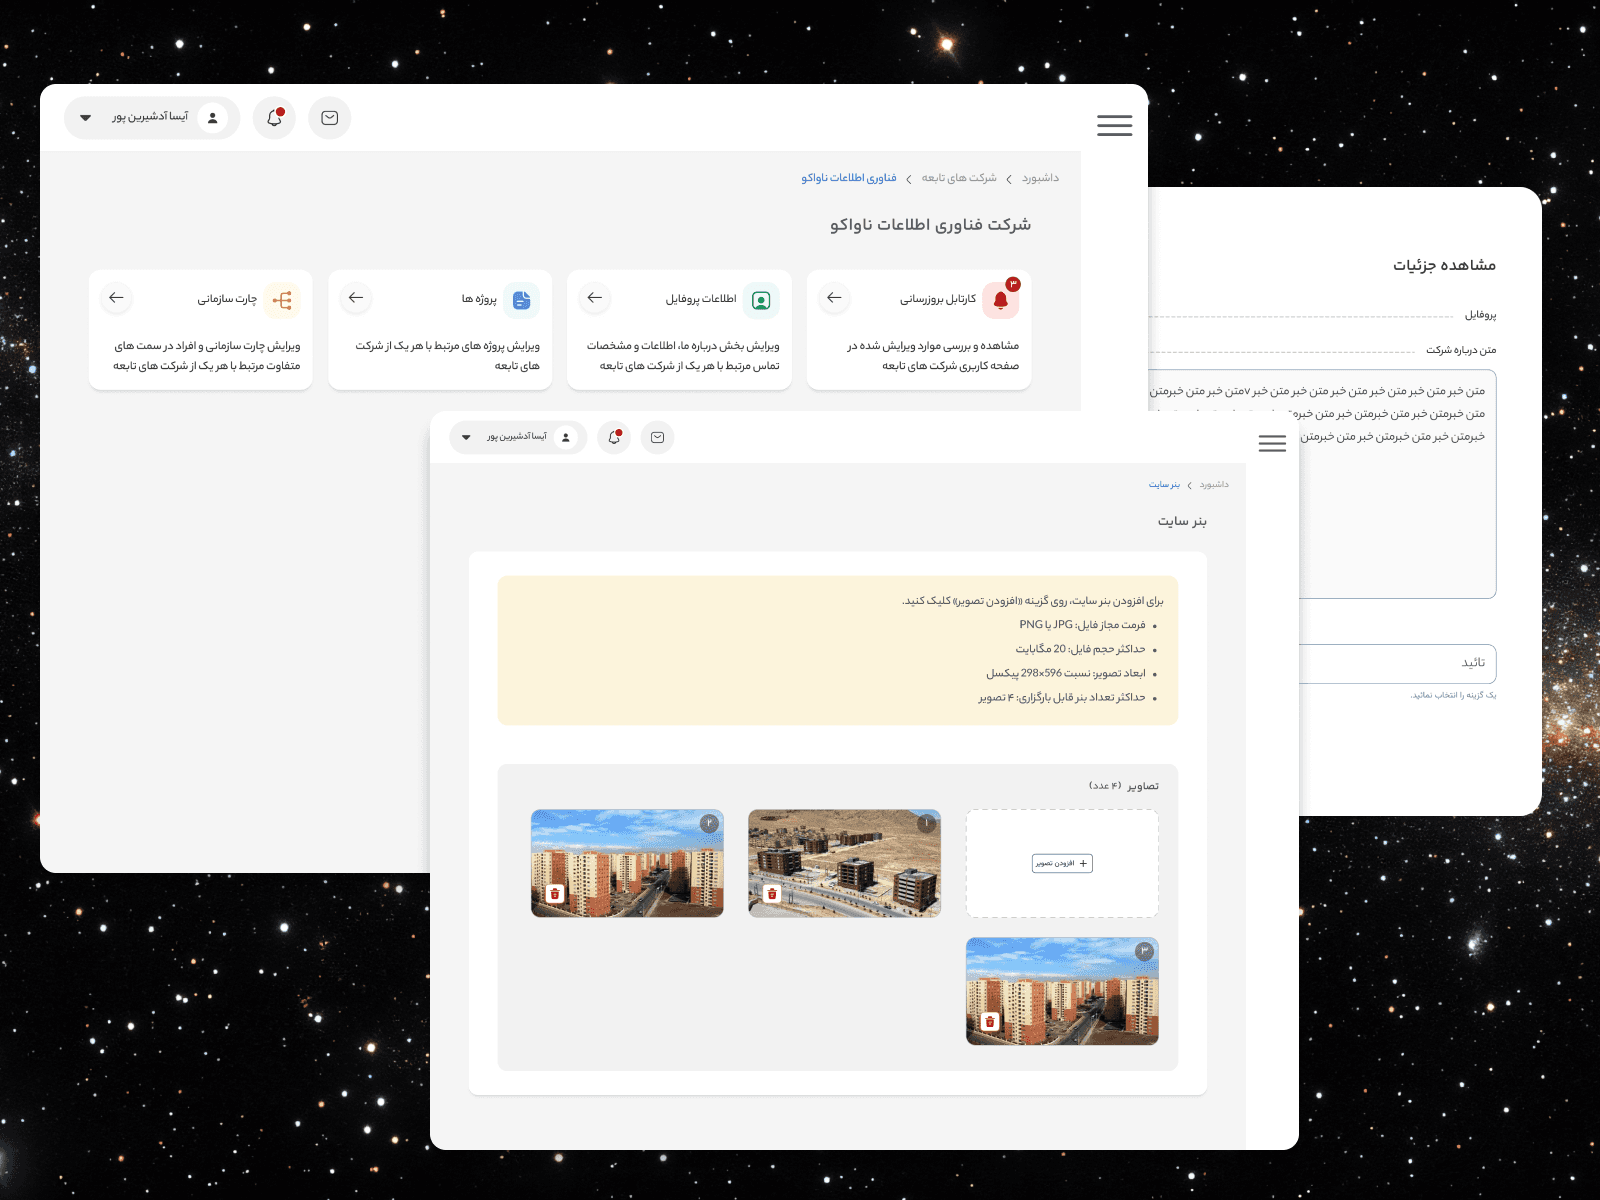Delete banner image number 1 with trash icon
Viewport: 1600px width, 1200px height.
pos(772,894)
